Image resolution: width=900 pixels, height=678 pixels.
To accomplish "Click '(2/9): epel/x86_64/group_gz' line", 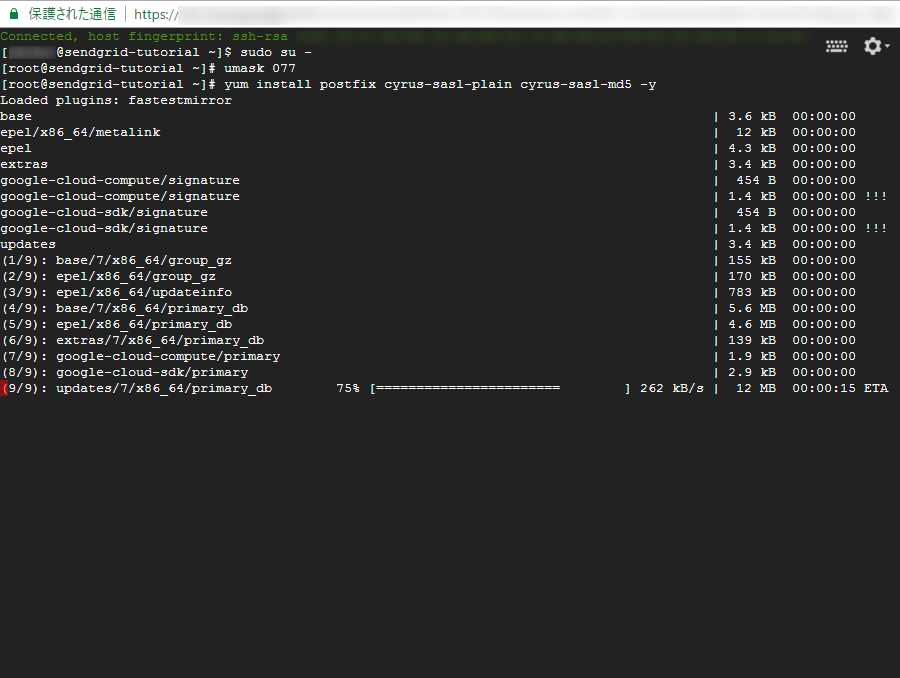I will click(108, 277).
